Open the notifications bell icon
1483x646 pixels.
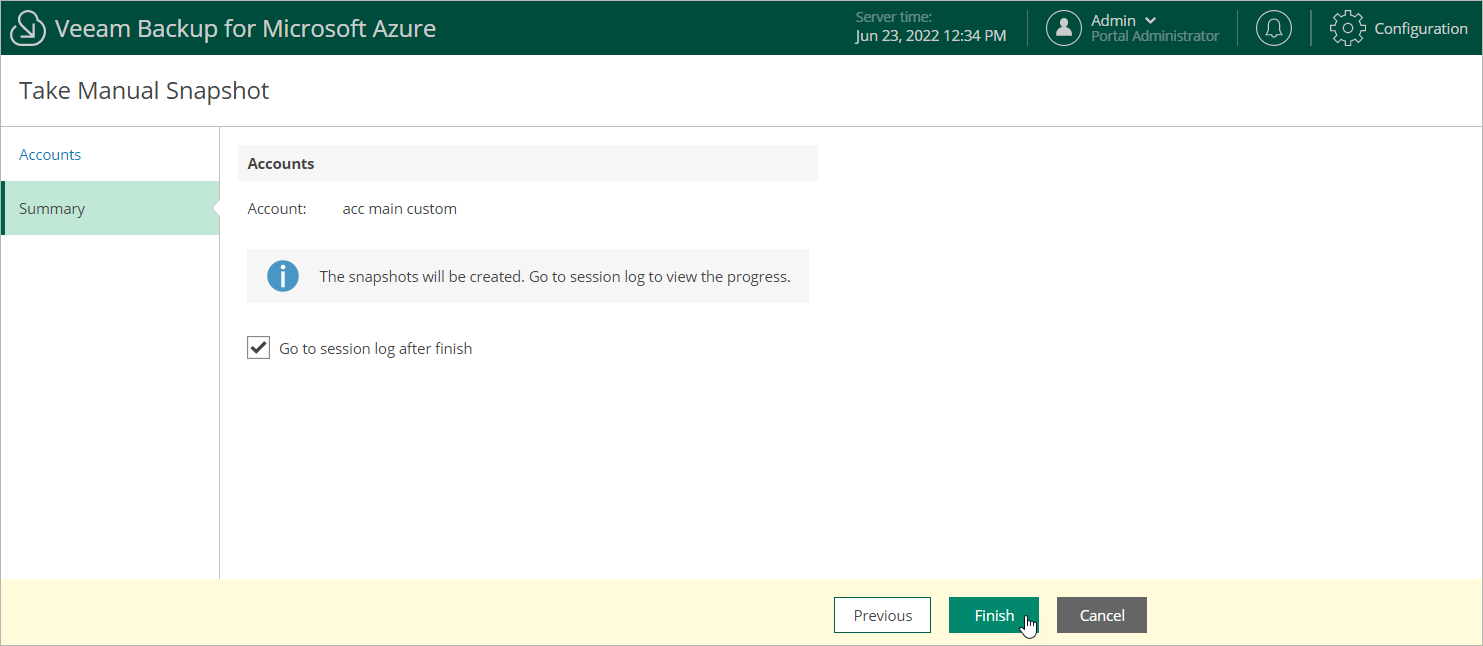pos(1273,28)
